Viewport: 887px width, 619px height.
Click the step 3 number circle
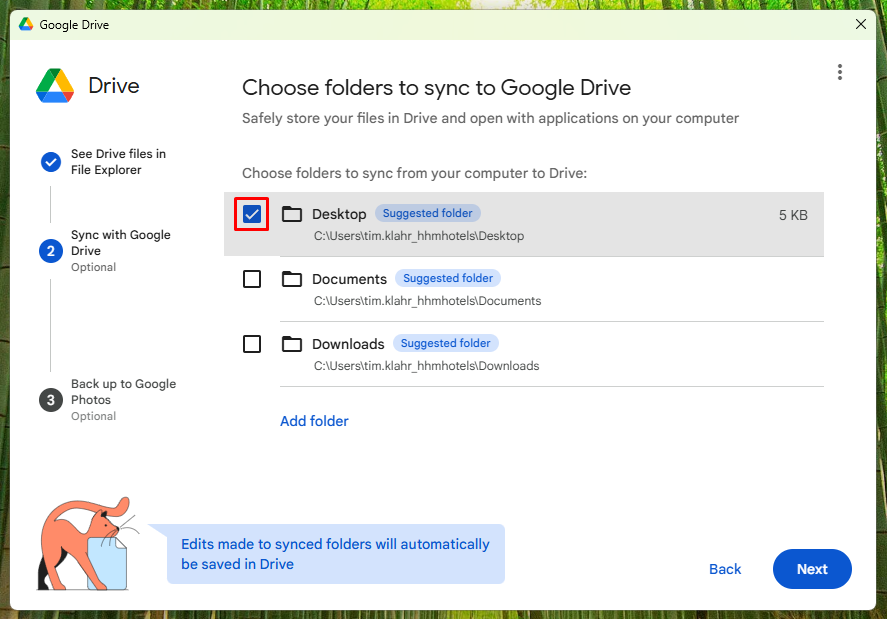pos(51,400)
